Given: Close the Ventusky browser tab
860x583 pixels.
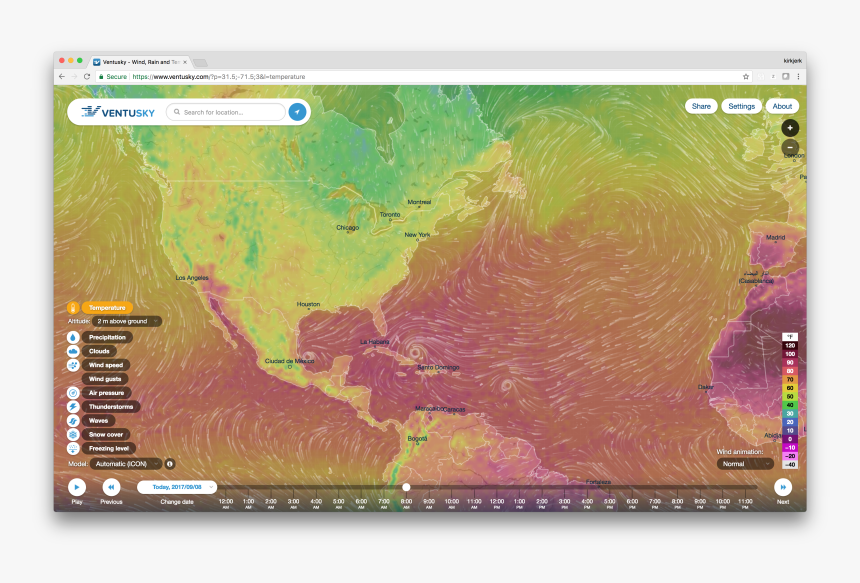Looking at the screenshot, I should [185, 62].
